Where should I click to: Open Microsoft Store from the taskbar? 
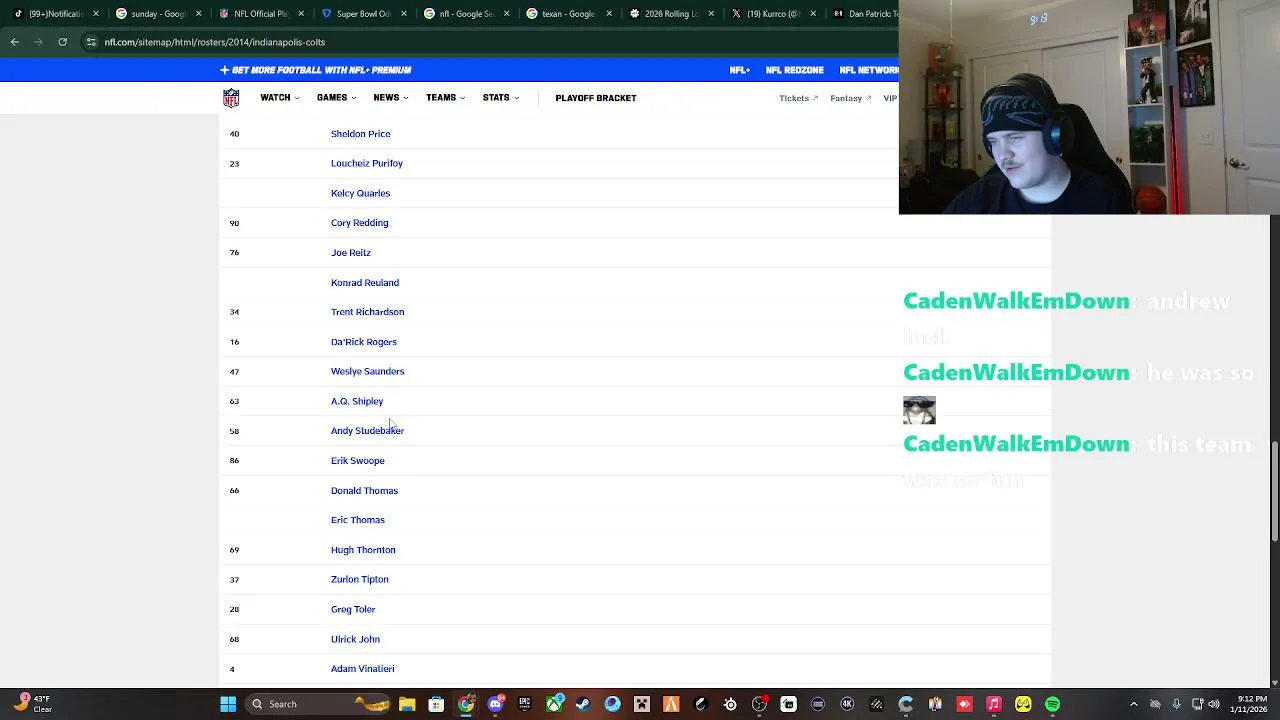coord(436,704)
